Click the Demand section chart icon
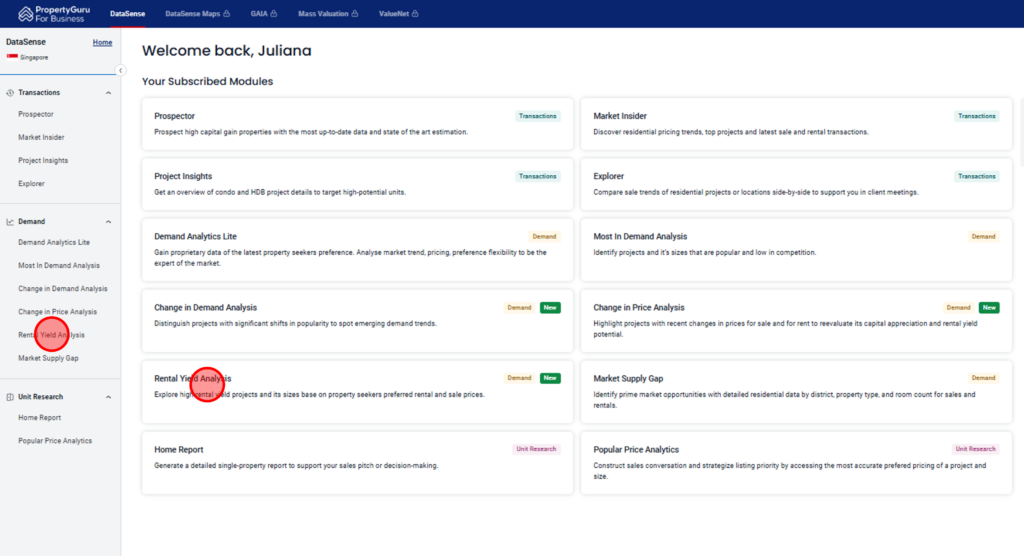Screen dimensions: 1024x556 coord(10,221)
